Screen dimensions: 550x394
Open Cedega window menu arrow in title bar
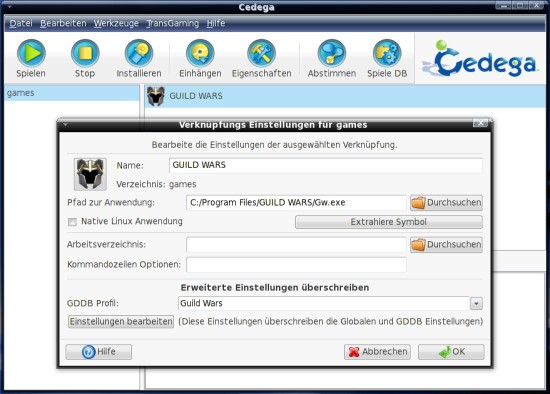(9, 7)
